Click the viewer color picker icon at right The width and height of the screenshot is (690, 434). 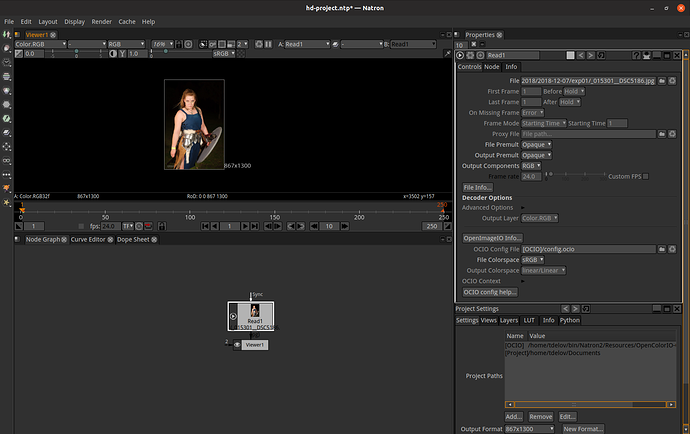(x=447, y=54)
